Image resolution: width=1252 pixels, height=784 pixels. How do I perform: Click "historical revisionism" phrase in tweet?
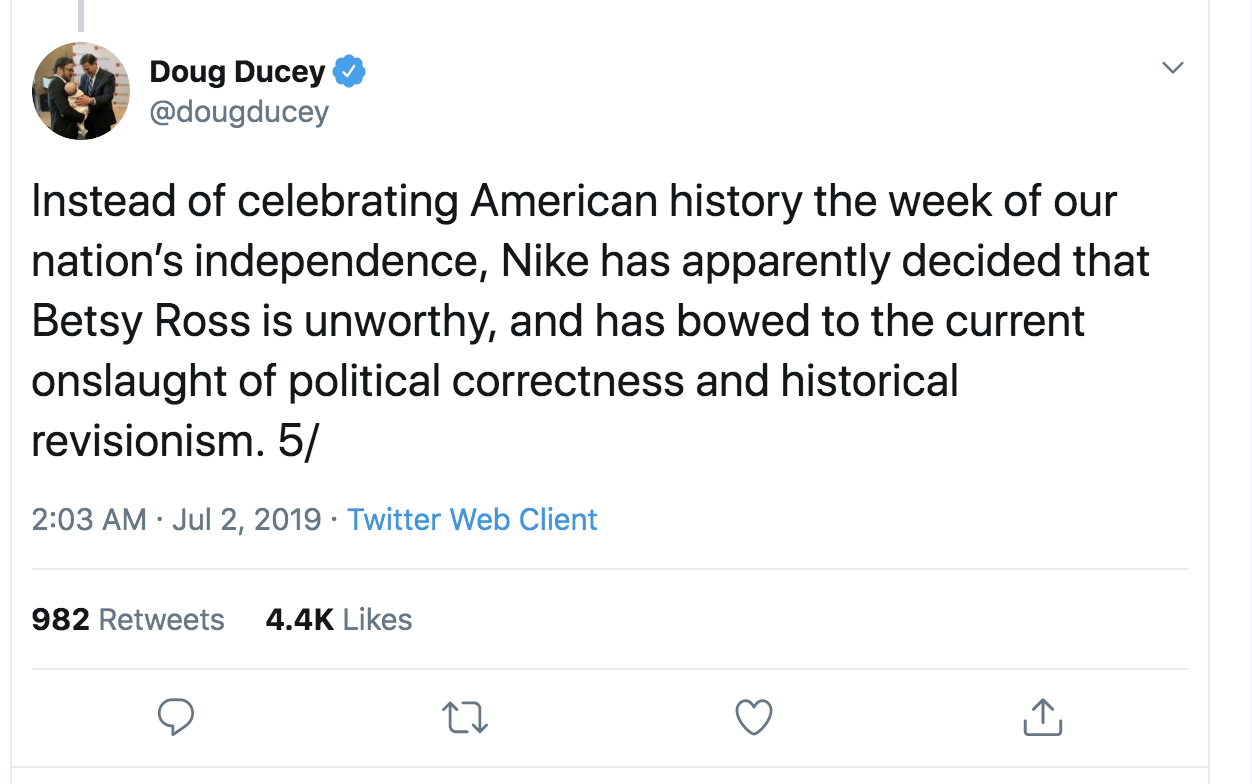click(870, 382)
